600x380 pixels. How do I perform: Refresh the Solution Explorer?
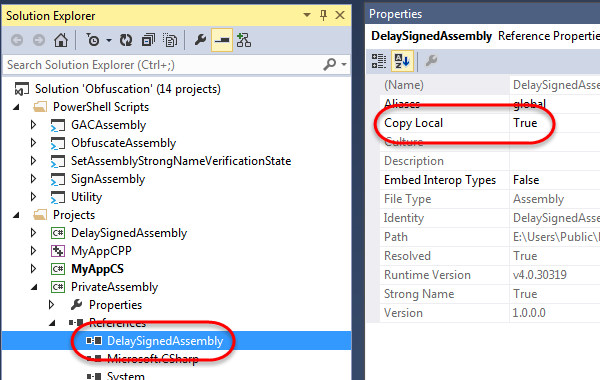(126, 40)
